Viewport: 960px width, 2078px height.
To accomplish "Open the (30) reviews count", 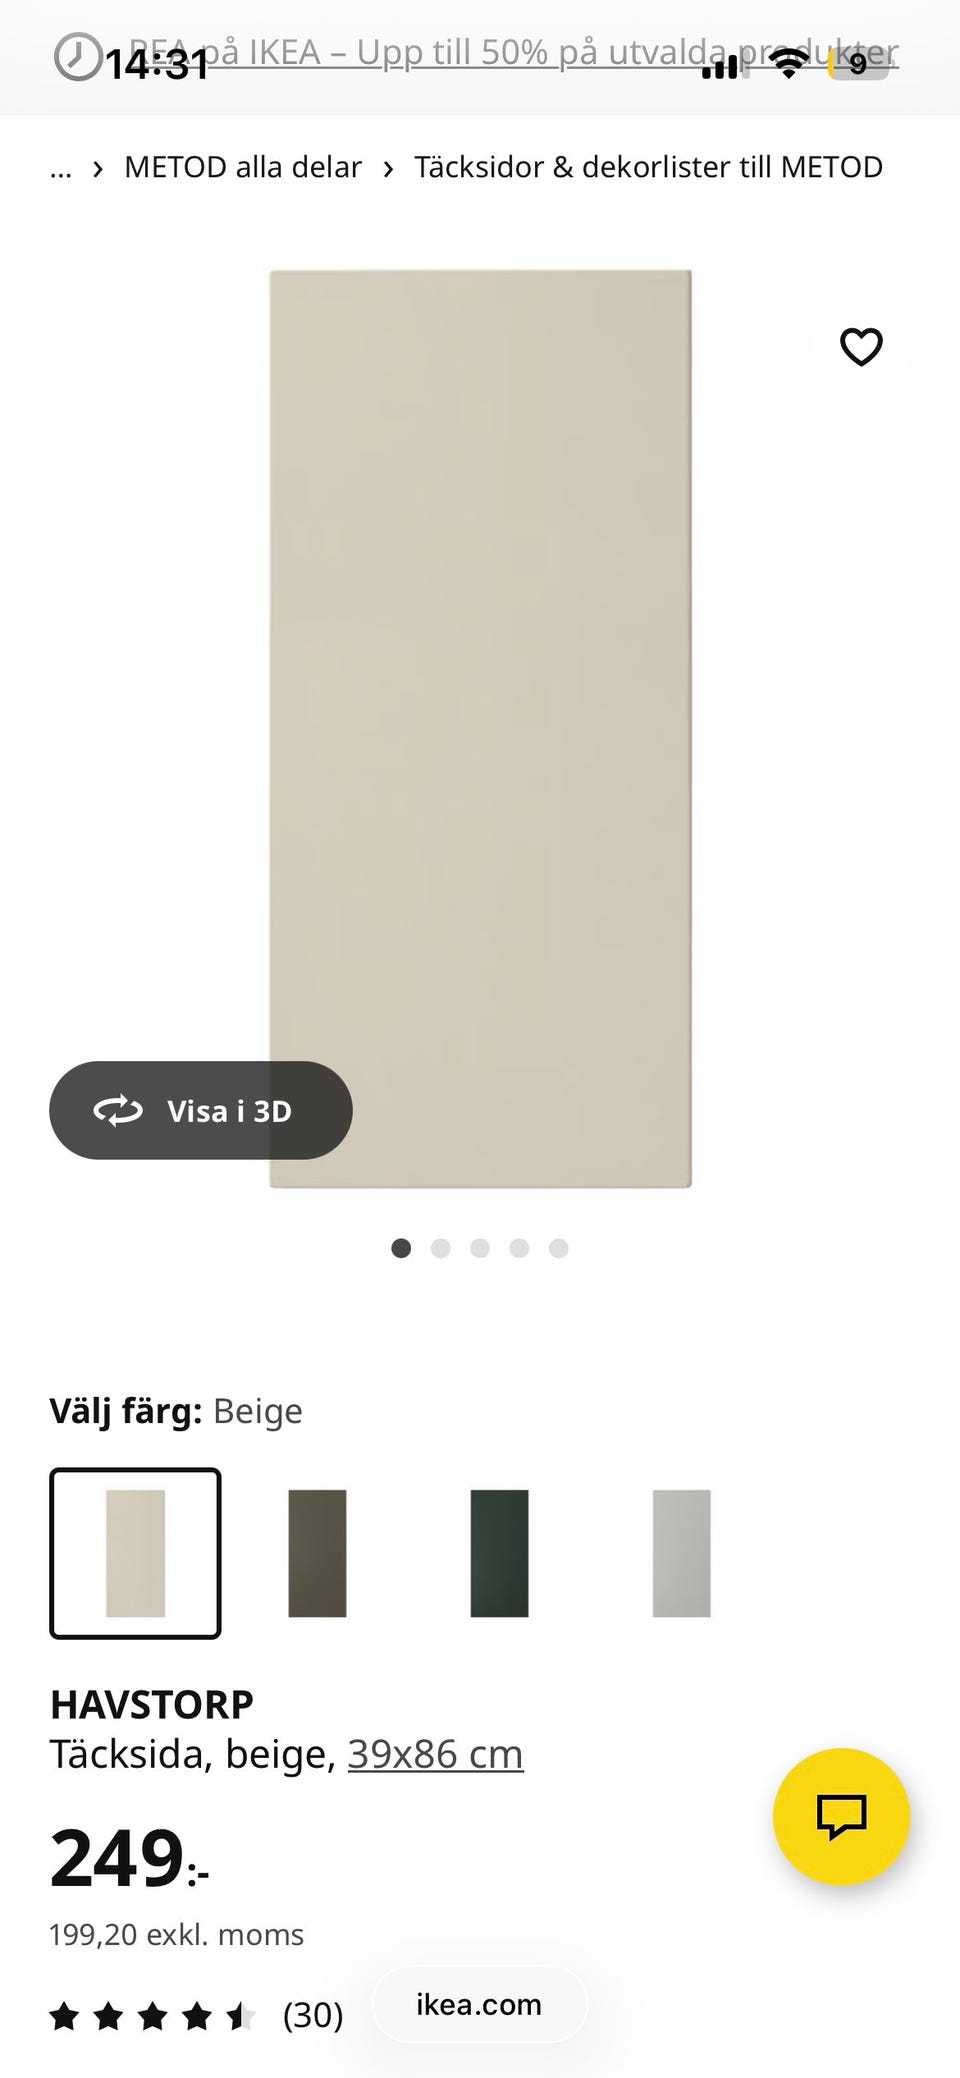I will pyautogui.click(x=313, y=2015).
